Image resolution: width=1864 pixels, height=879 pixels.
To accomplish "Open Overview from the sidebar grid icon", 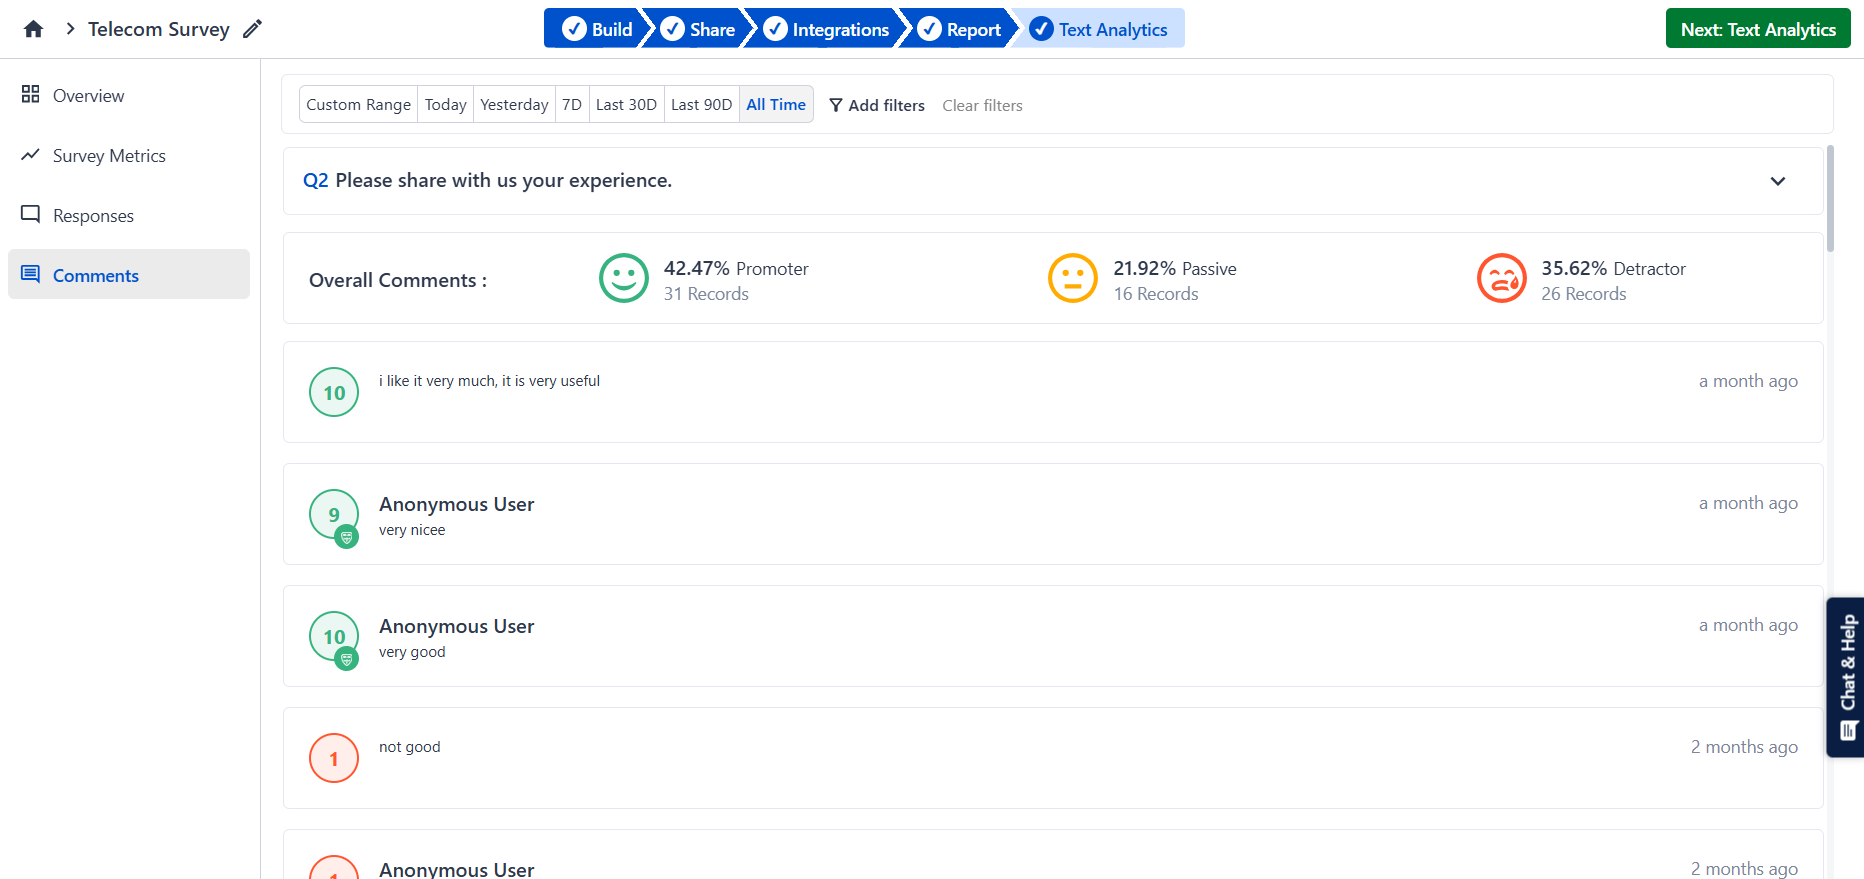I will pos(31,94).
